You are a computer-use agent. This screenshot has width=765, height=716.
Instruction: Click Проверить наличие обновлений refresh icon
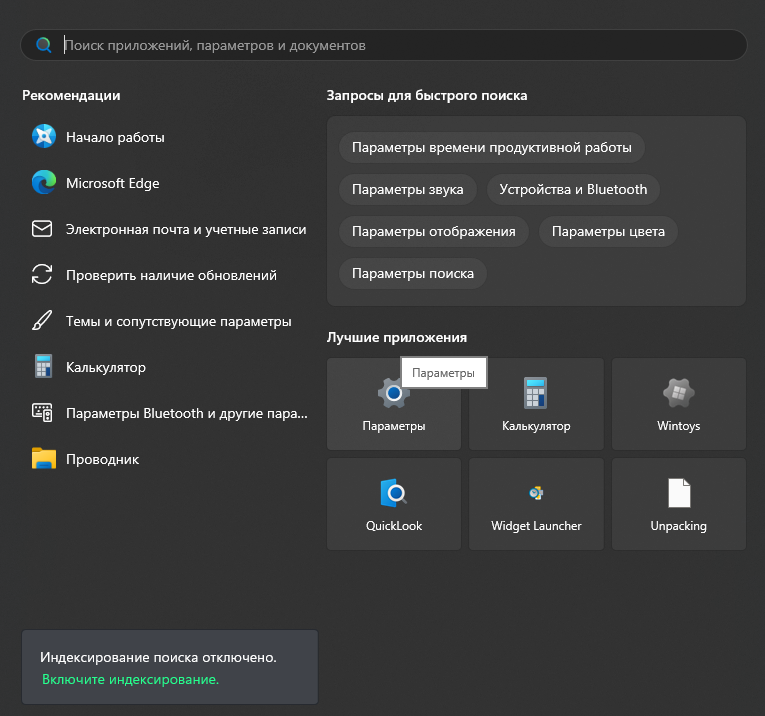pyautogui.click(x=42, y=275)
